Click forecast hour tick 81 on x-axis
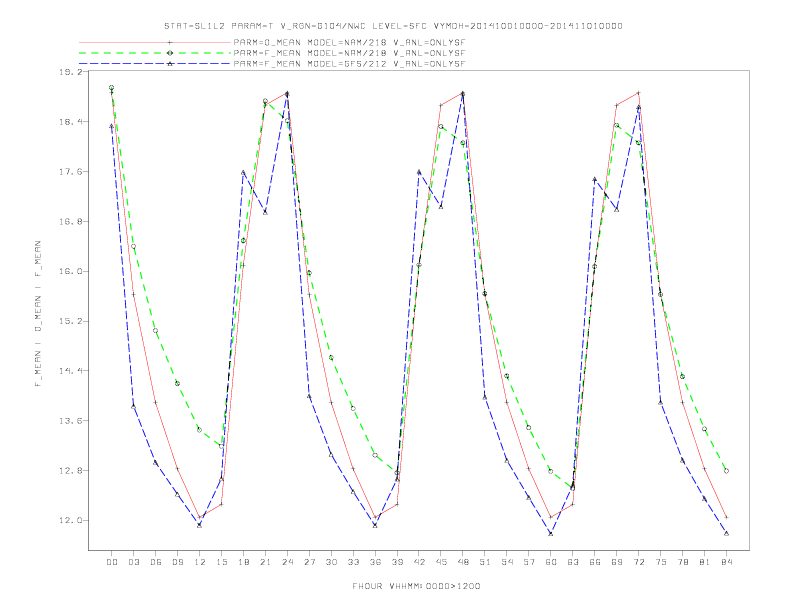 pyautogui.click(x=705, y=562)
